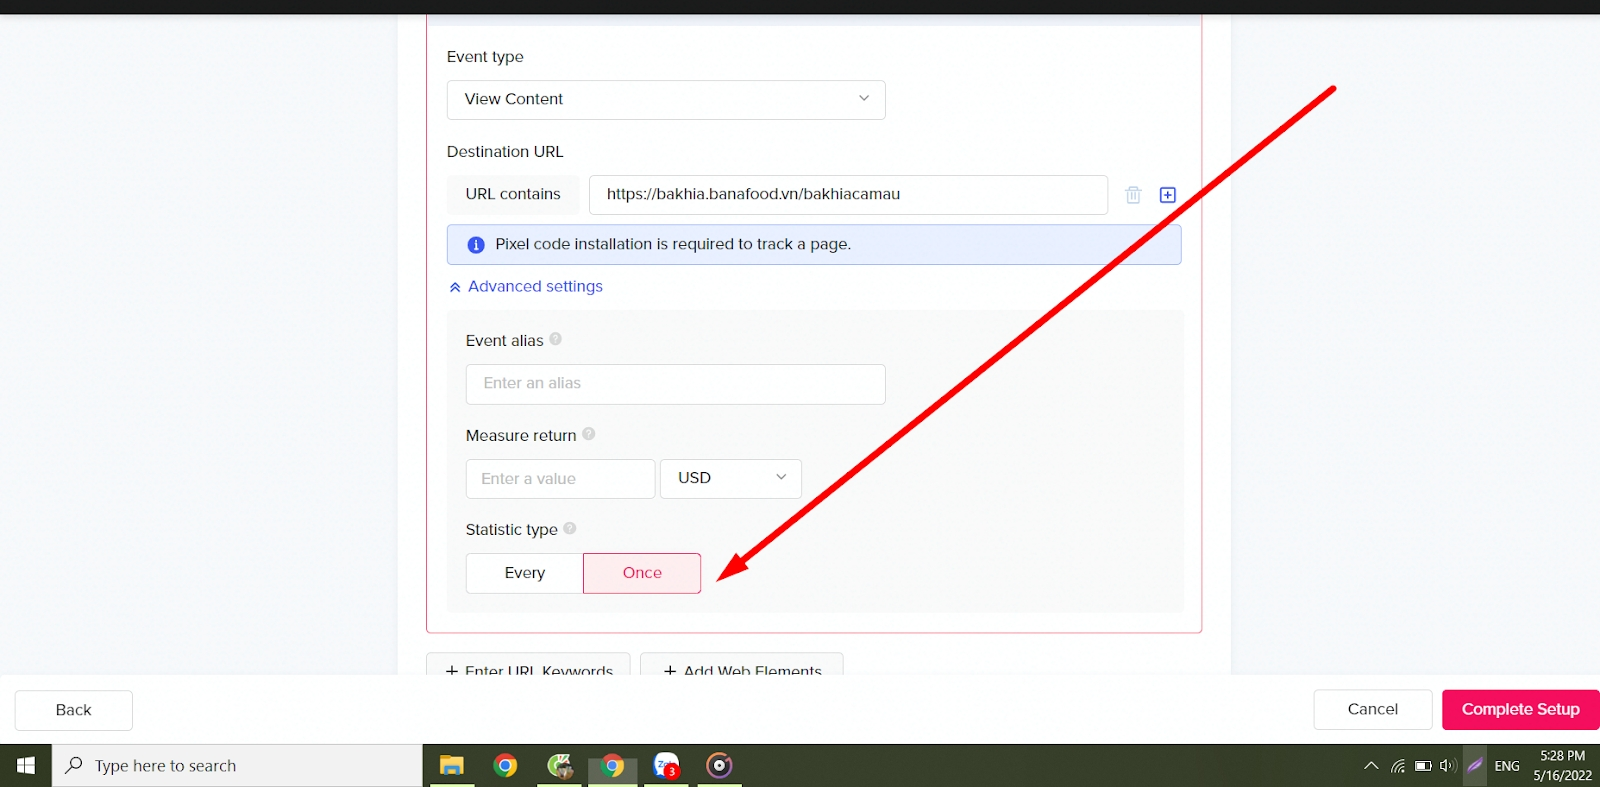Show Event alias help tooltip icon

tap(555, 339)
